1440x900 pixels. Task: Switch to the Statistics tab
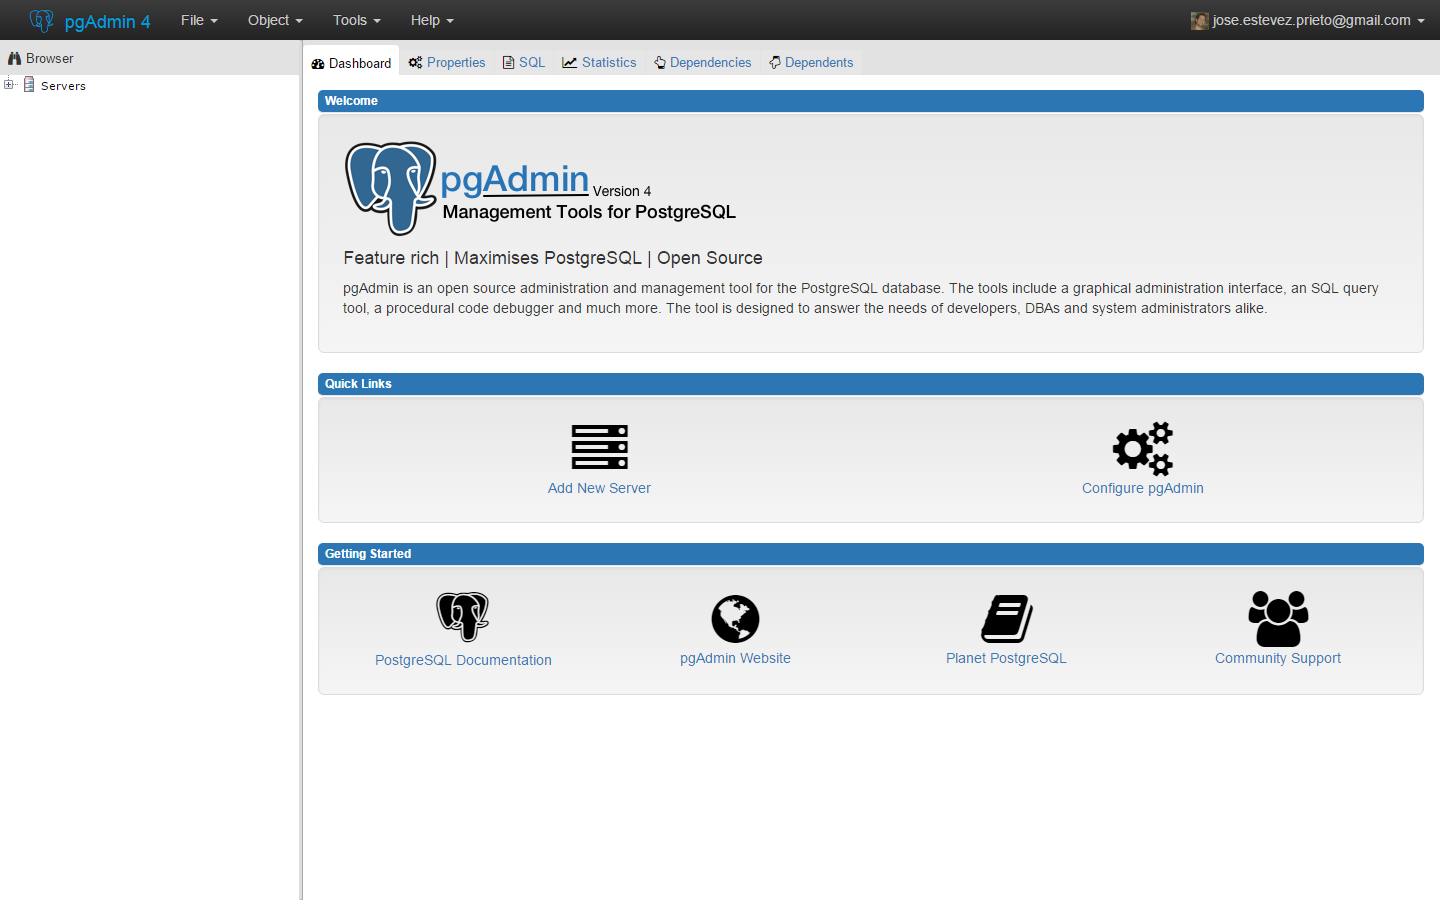click(x=599, y=62)
